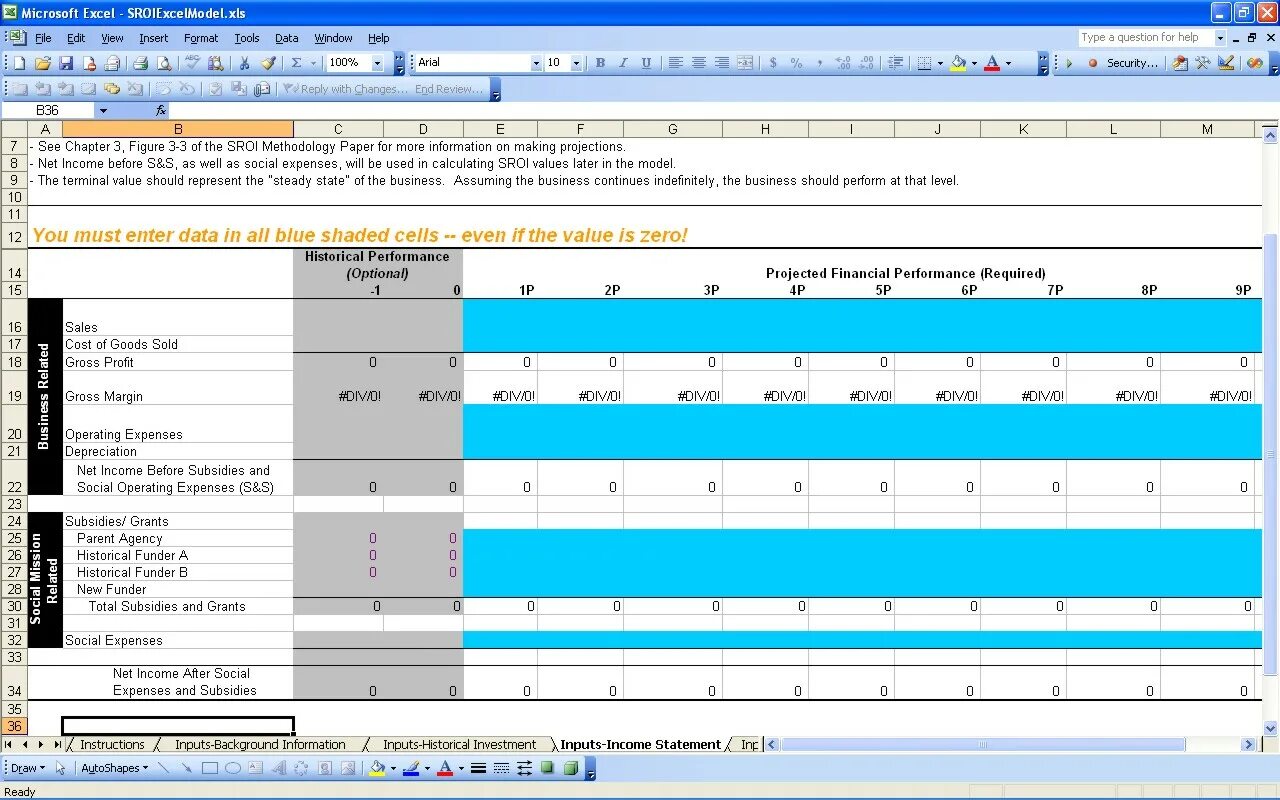Save the workbook with the floppy icon
The width and height of the screenshot is (1280, 800).
click(x=66, y=63)
